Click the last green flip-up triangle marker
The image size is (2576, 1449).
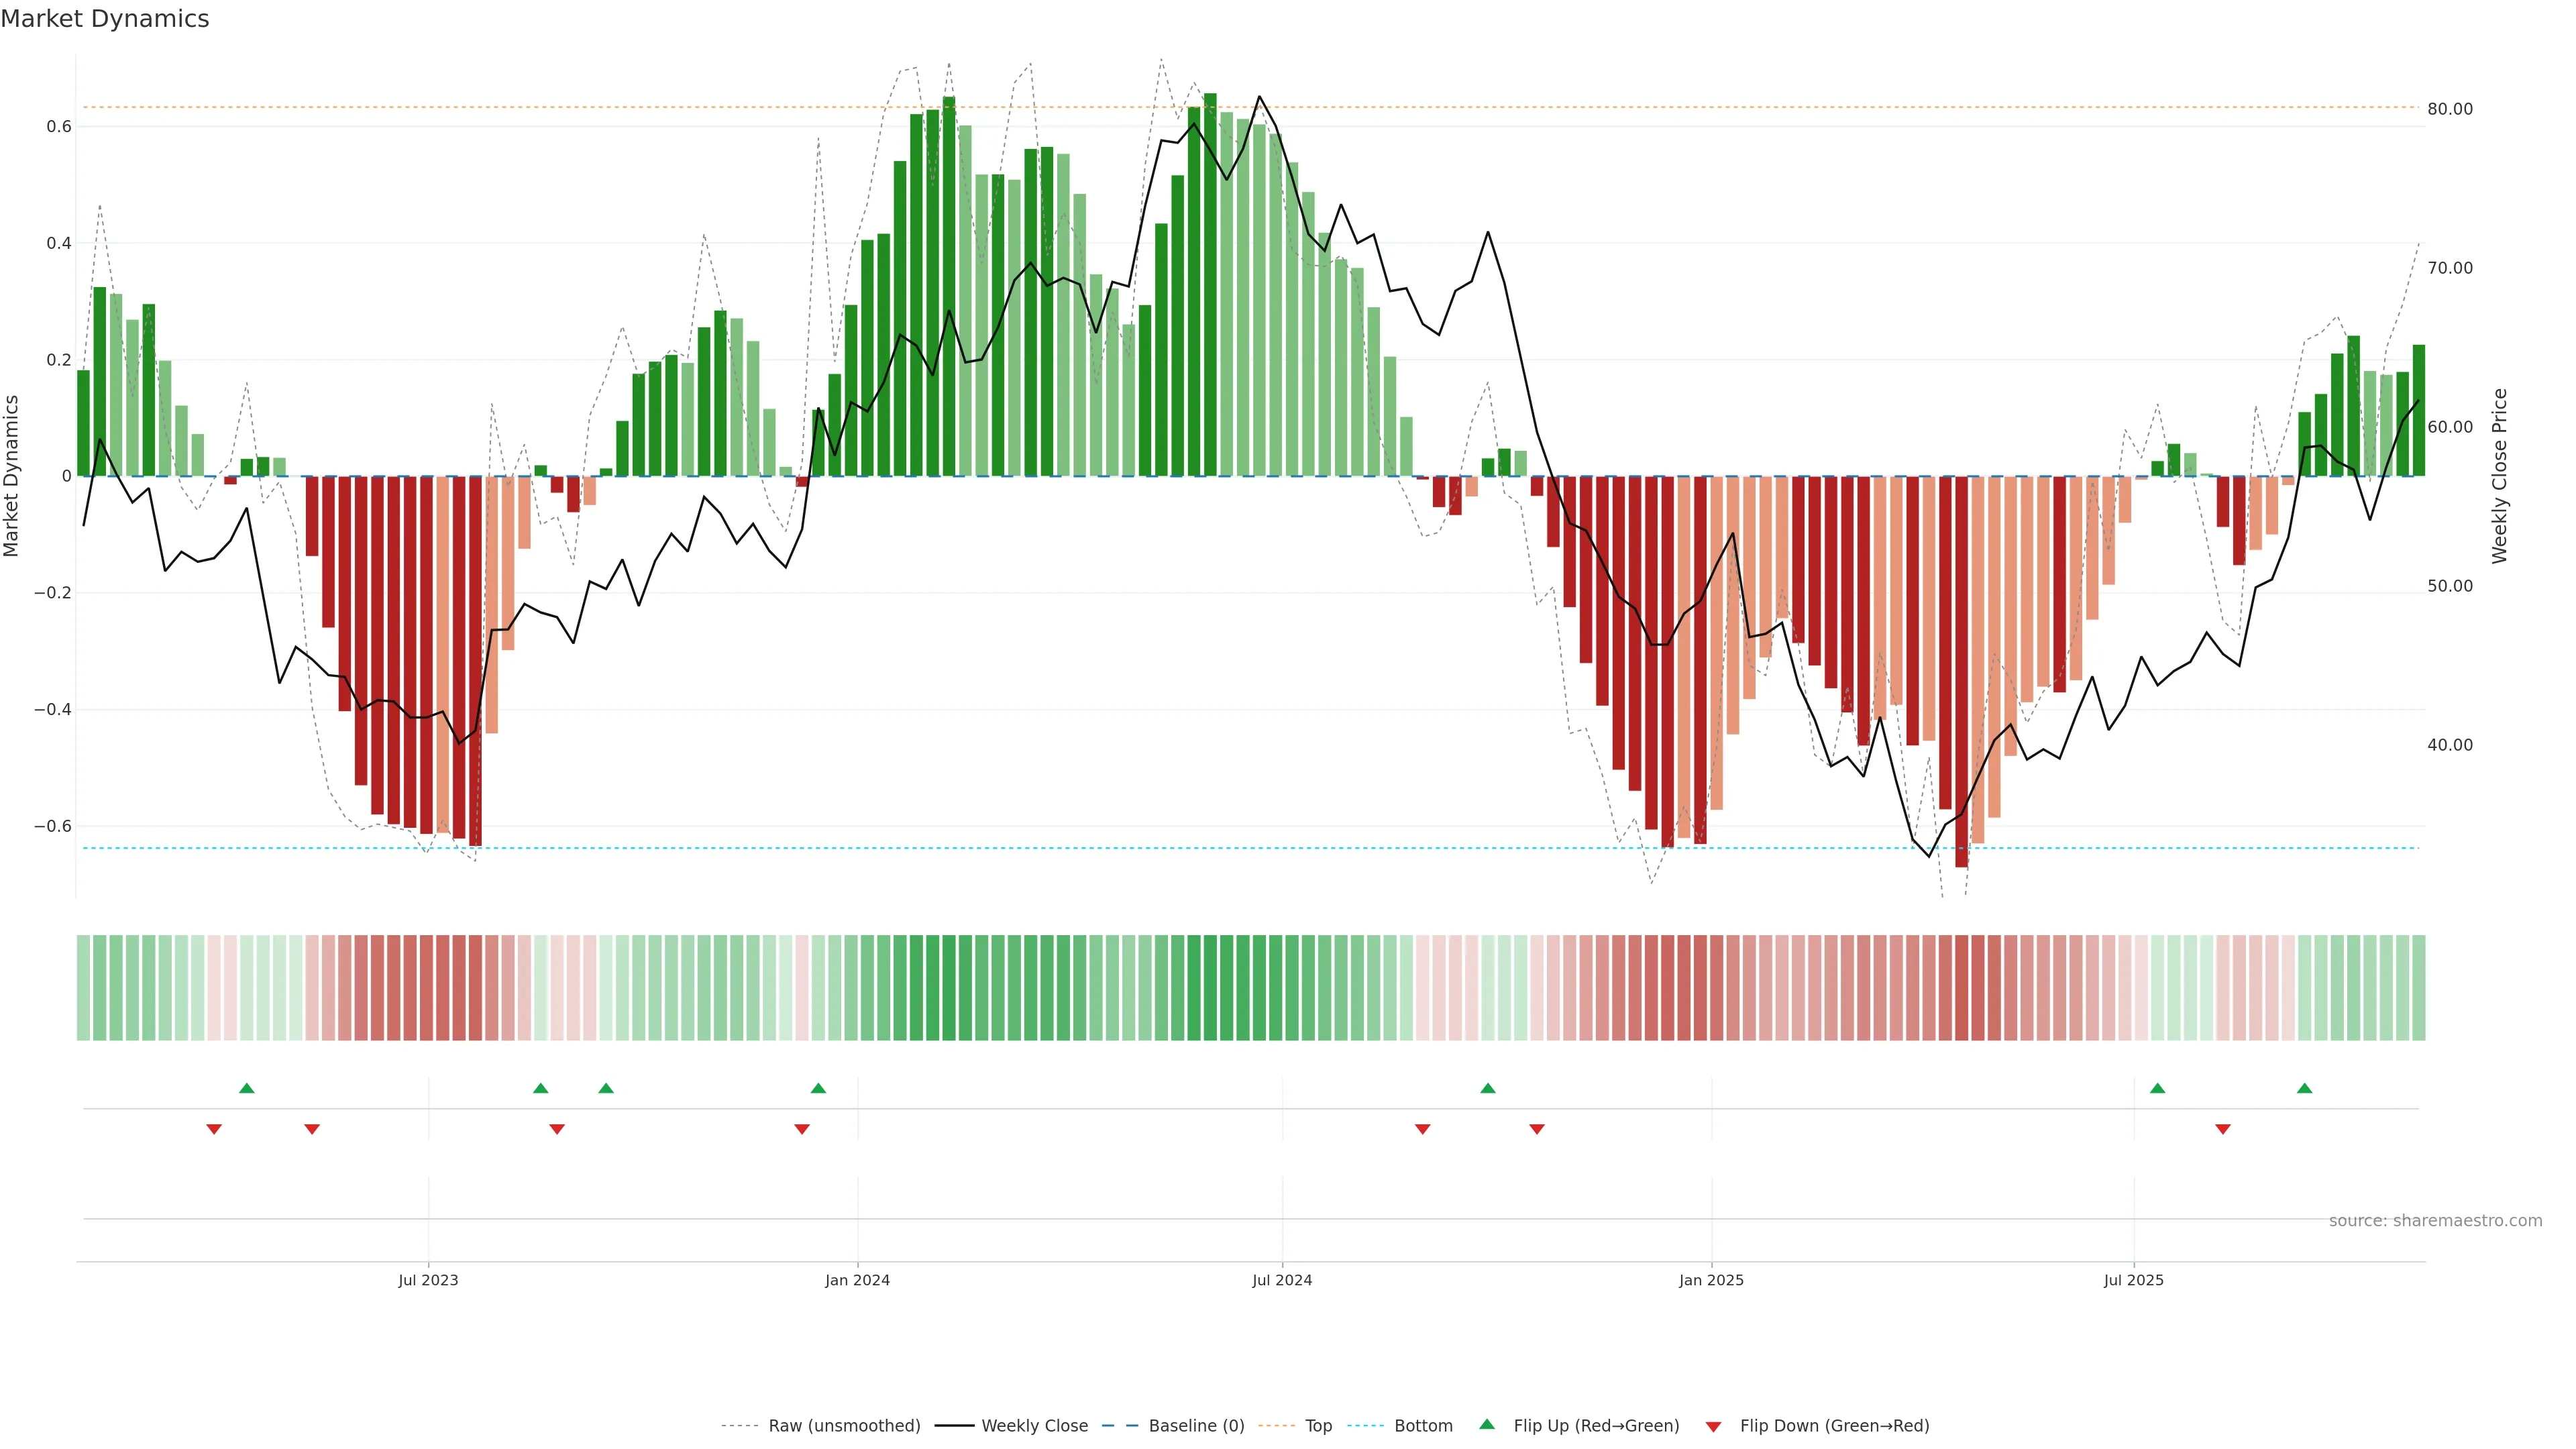click(x=2304, y=1088)
